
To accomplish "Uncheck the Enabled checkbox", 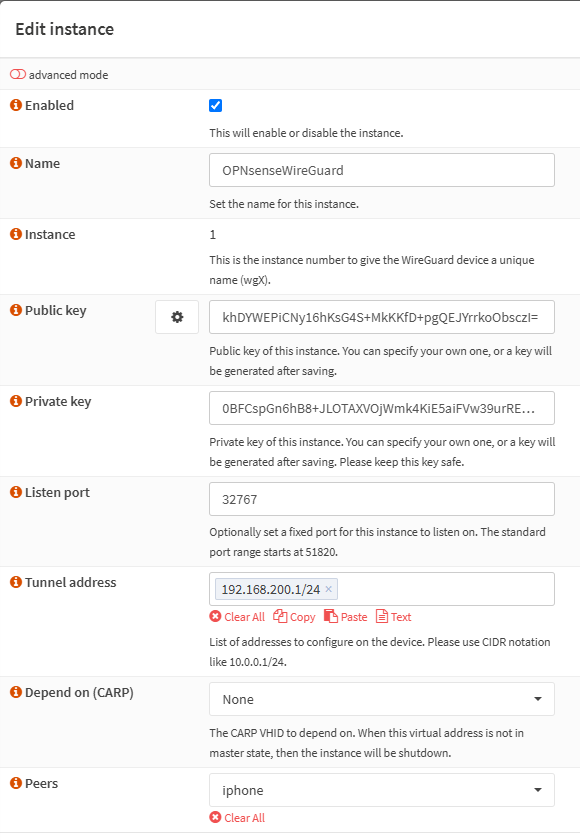I will click(x=215, y=106).
